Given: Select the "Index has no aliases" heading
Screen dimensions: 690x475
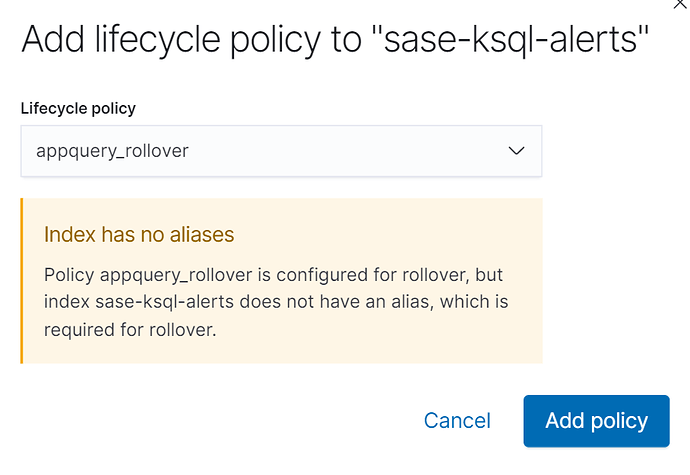Looking at the screenshot, I should (139, 235).
